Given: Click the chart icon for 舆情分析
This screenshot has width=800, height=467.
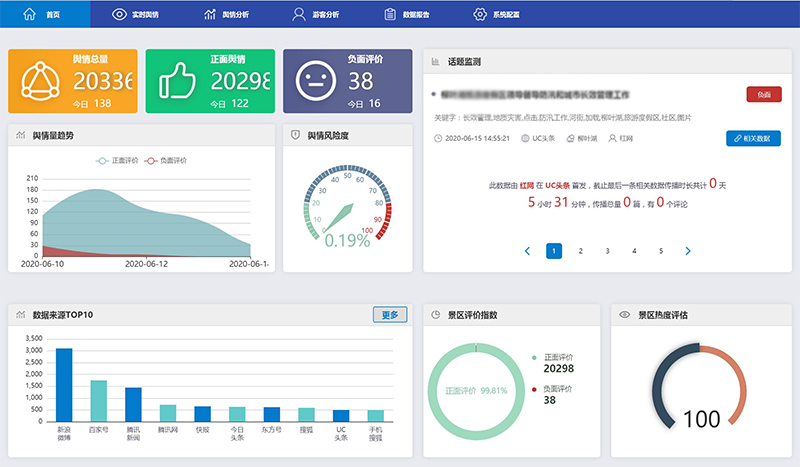Looking at the screenshot, I should click(x=209, y=14).
